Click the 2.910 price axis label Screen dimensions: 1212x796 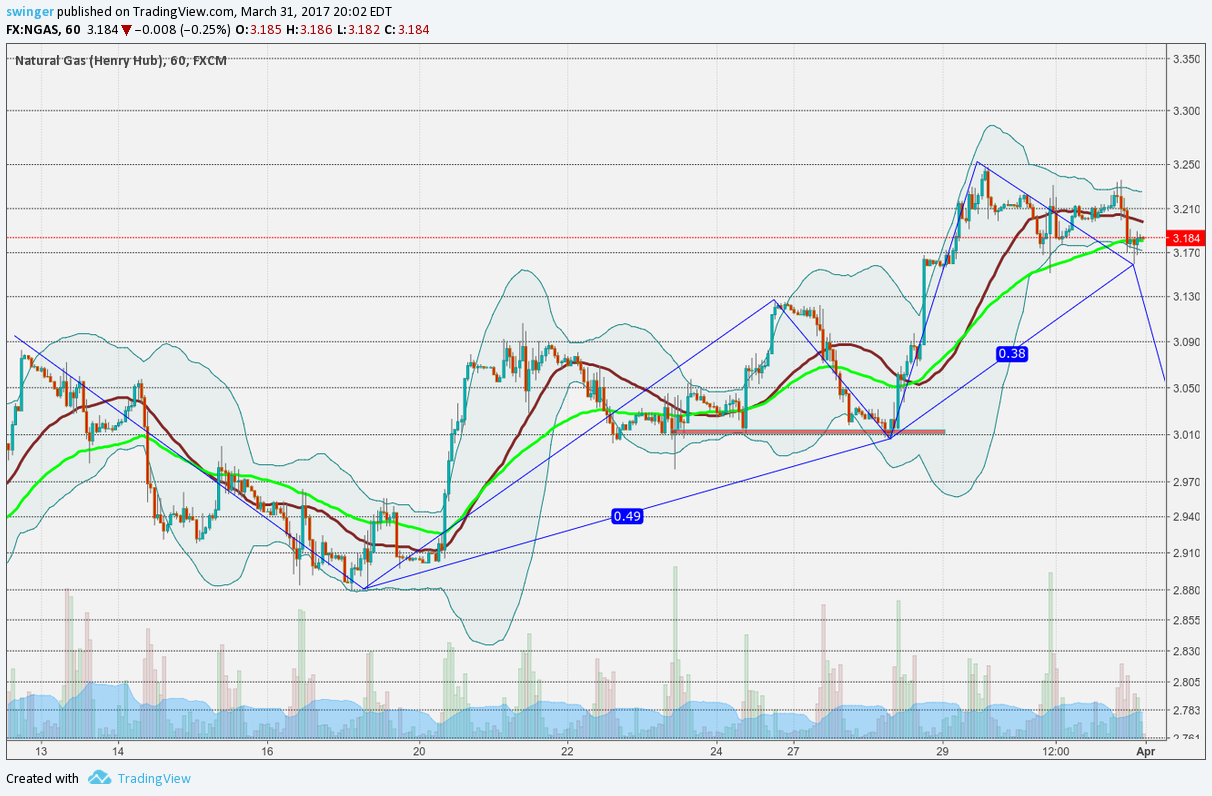point(1186,553)
